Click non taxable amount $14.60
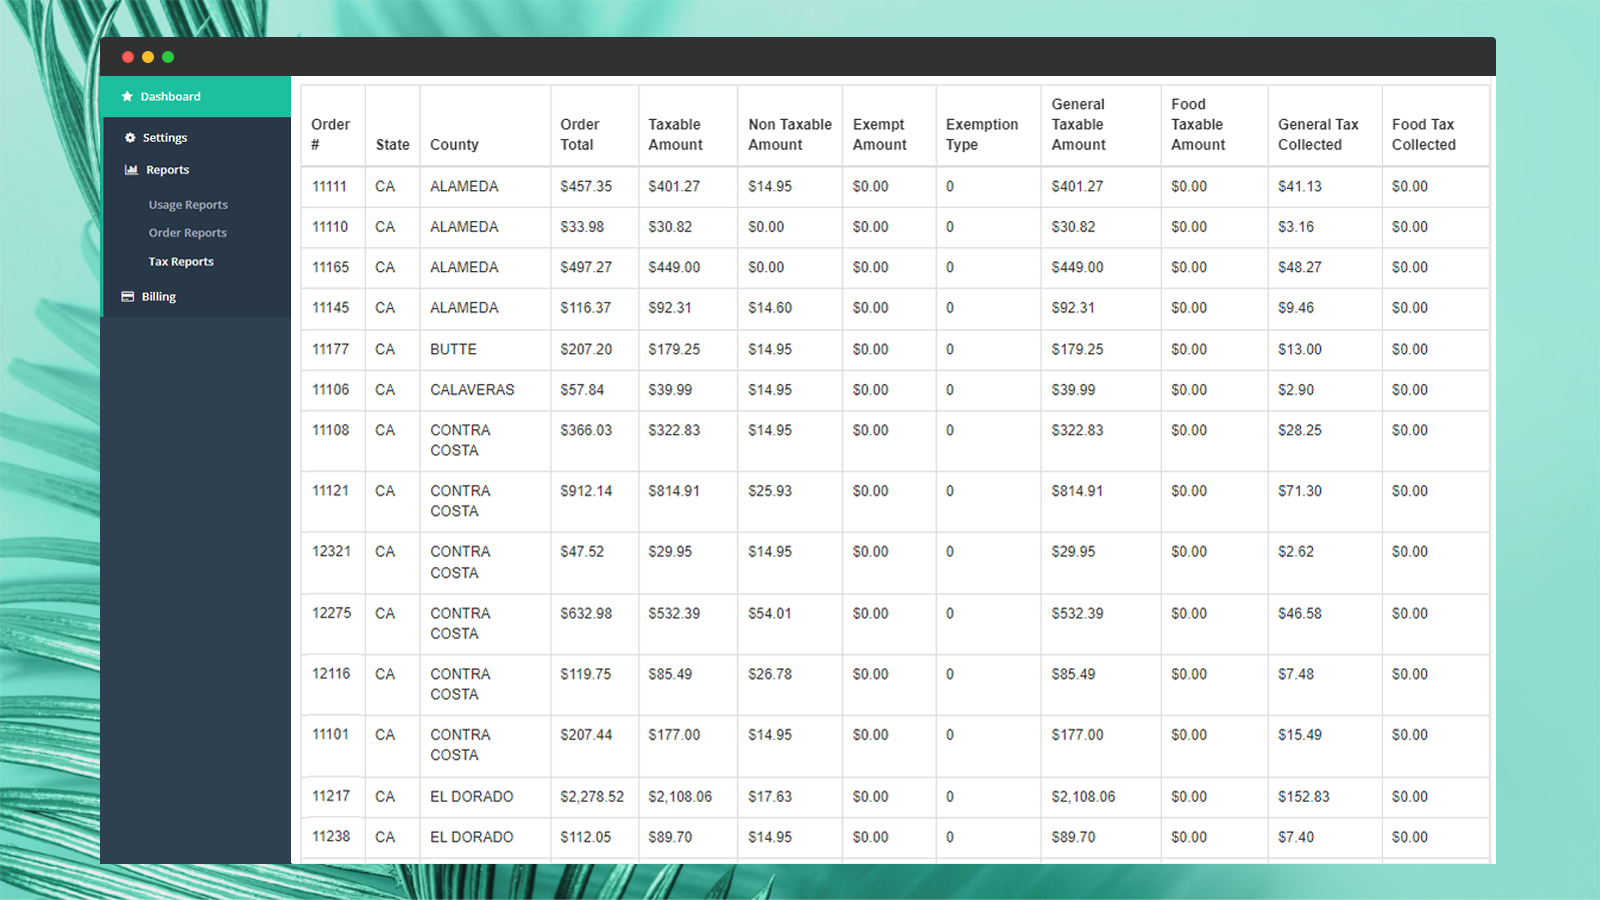Image resolution: width=1600 pixels, height=900 pixels. (x=770, y=308)
